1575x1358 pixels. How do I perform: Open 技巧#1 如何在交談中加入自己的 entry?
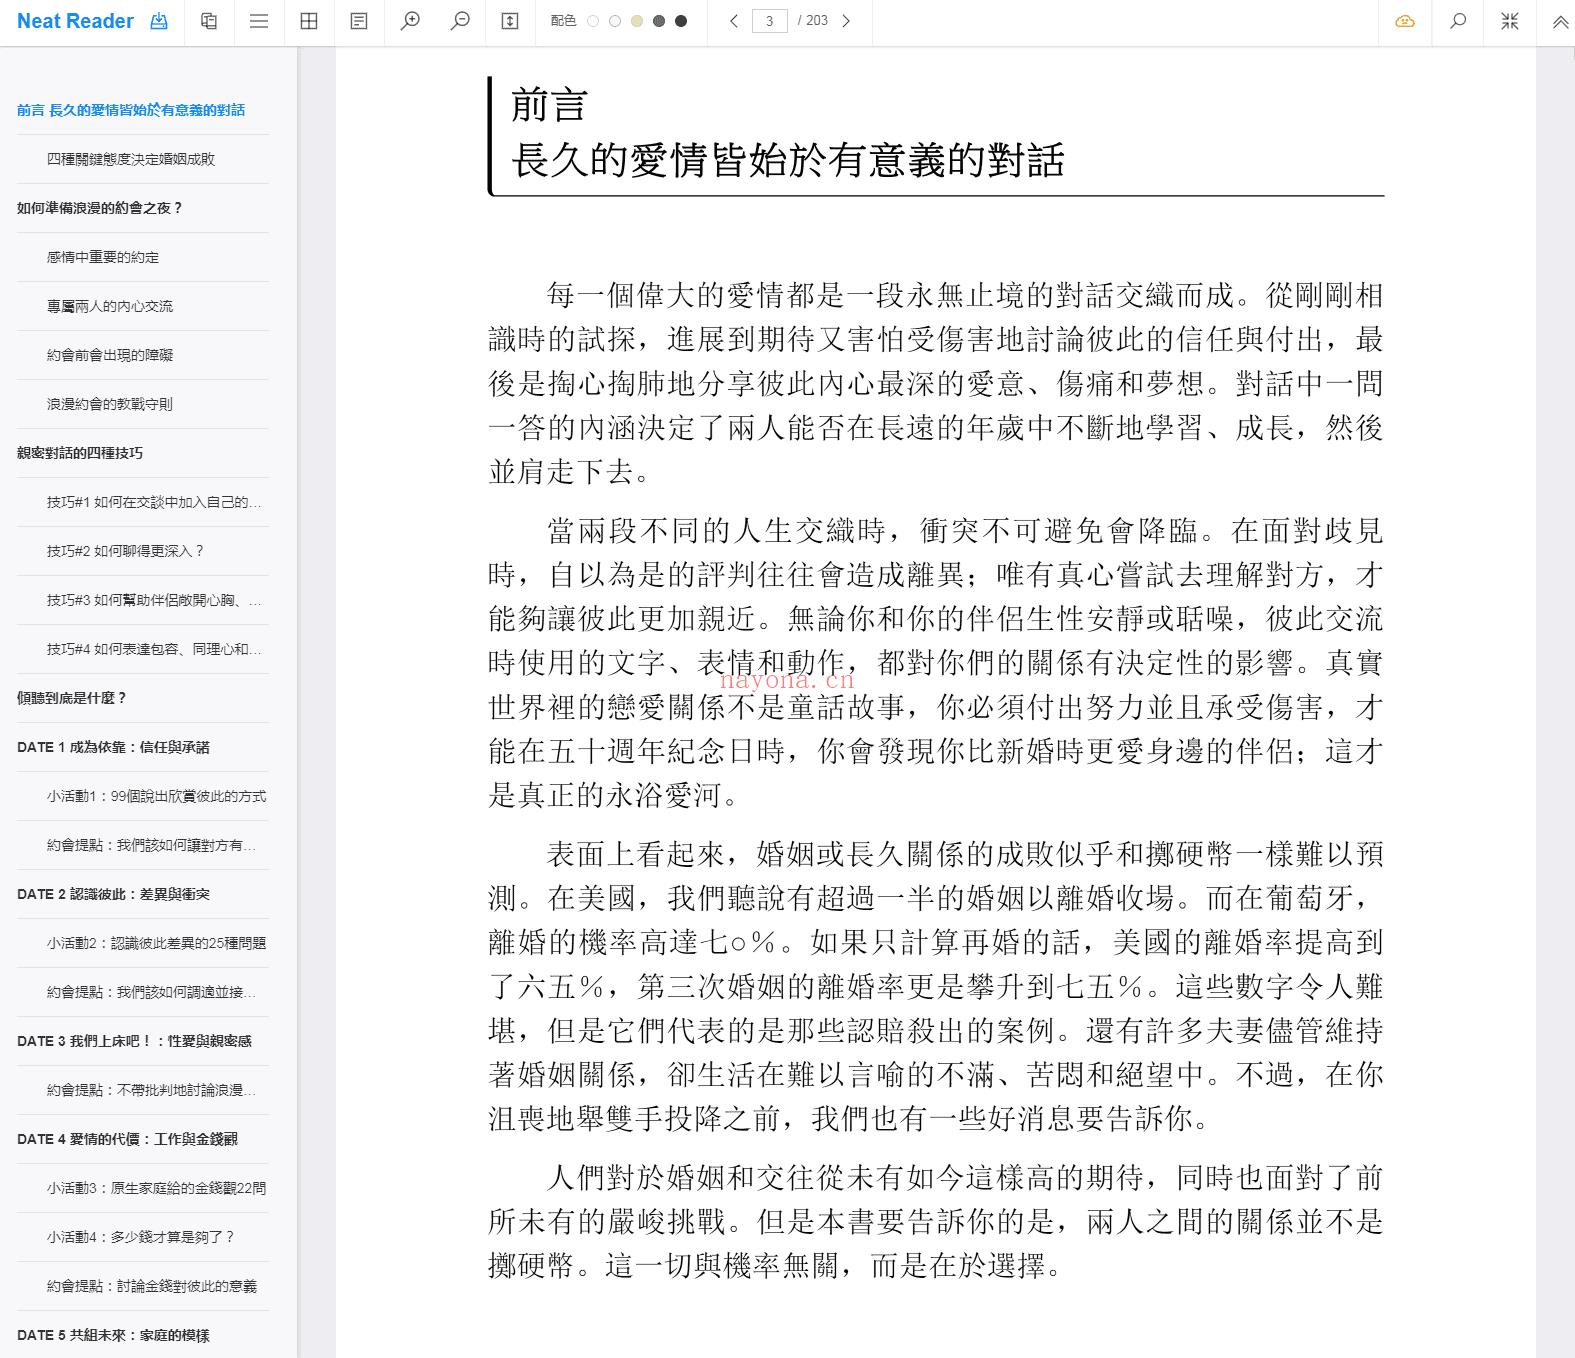pos(154,502)
